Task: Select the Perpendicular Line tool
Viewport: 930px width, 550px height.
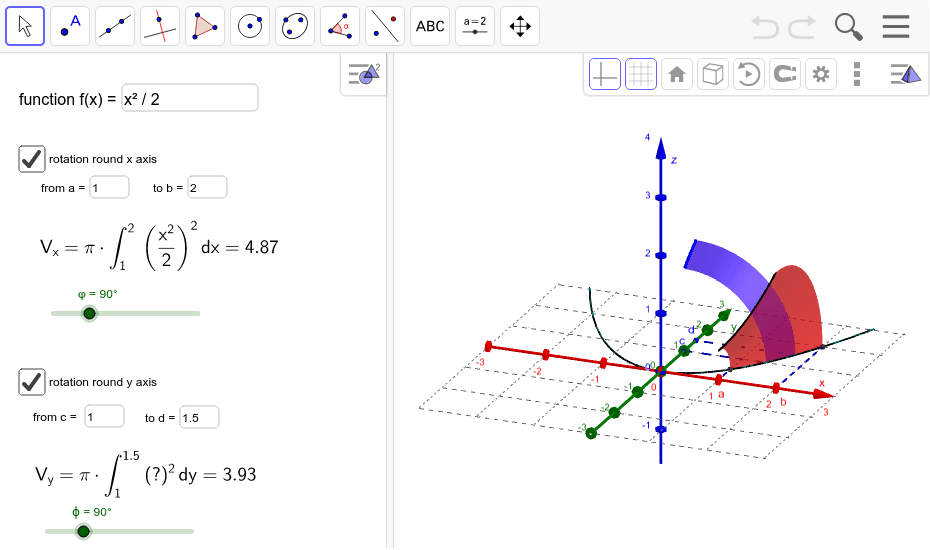Action: [x=160, y=26]
